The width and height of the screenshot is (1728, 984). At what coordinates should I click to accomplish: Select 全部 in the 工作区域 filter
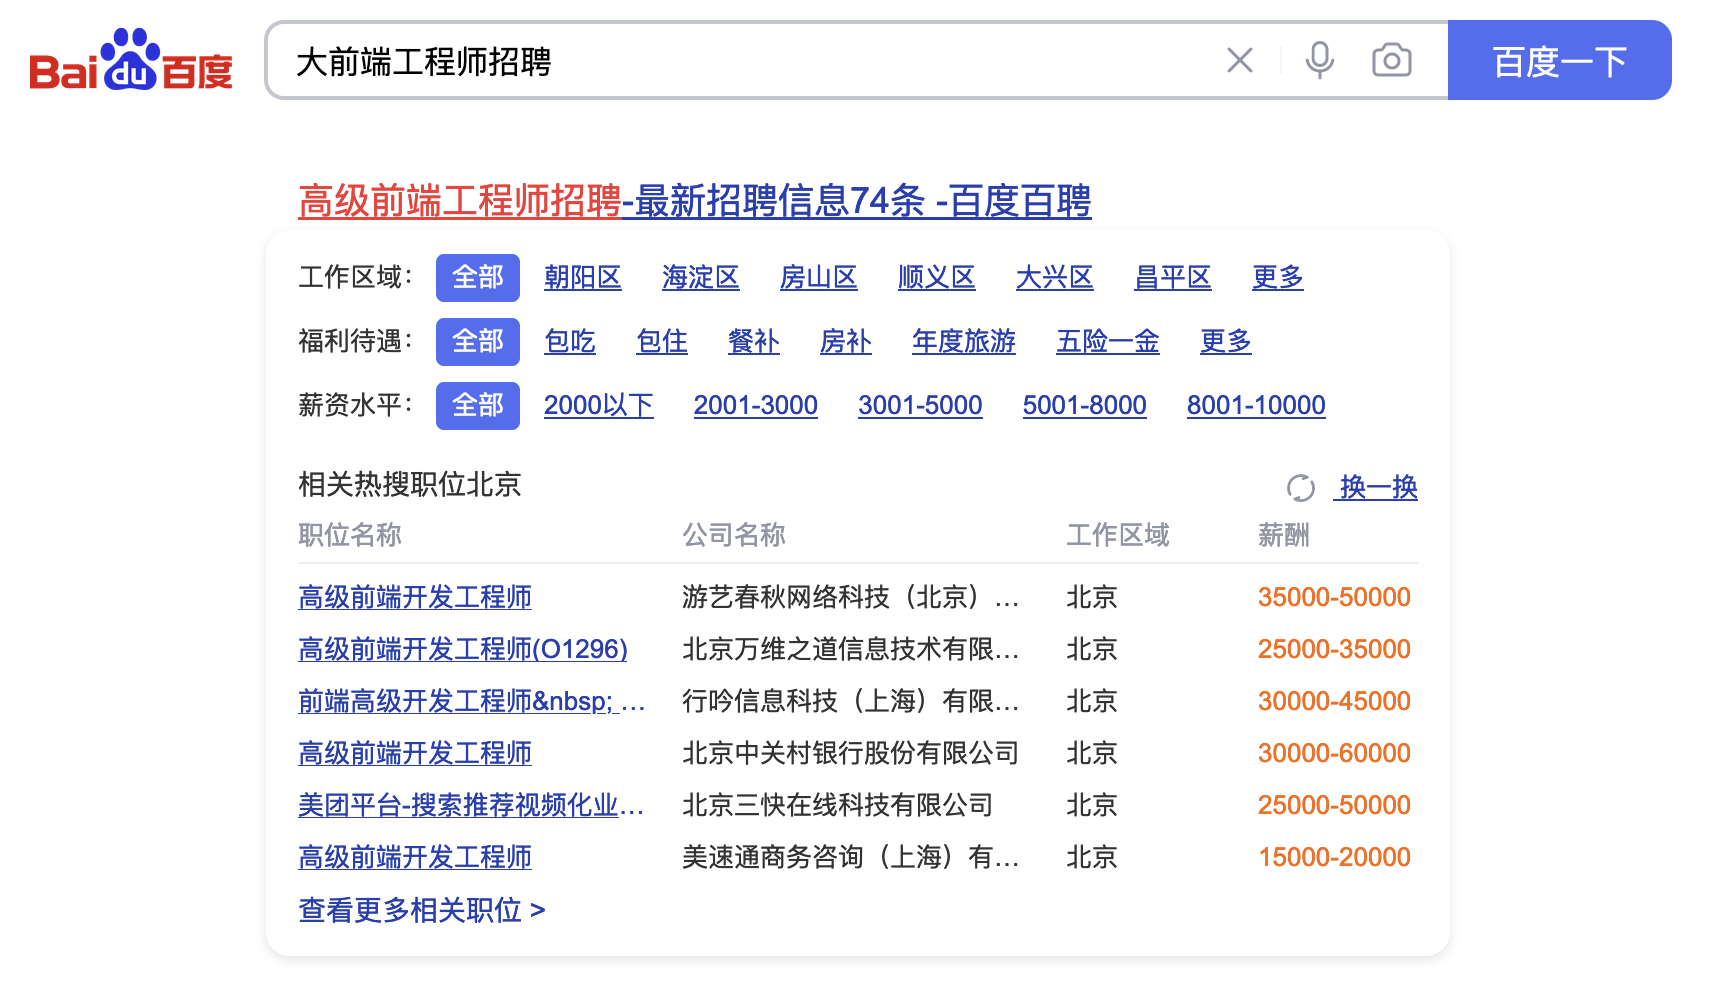(477, 278)
